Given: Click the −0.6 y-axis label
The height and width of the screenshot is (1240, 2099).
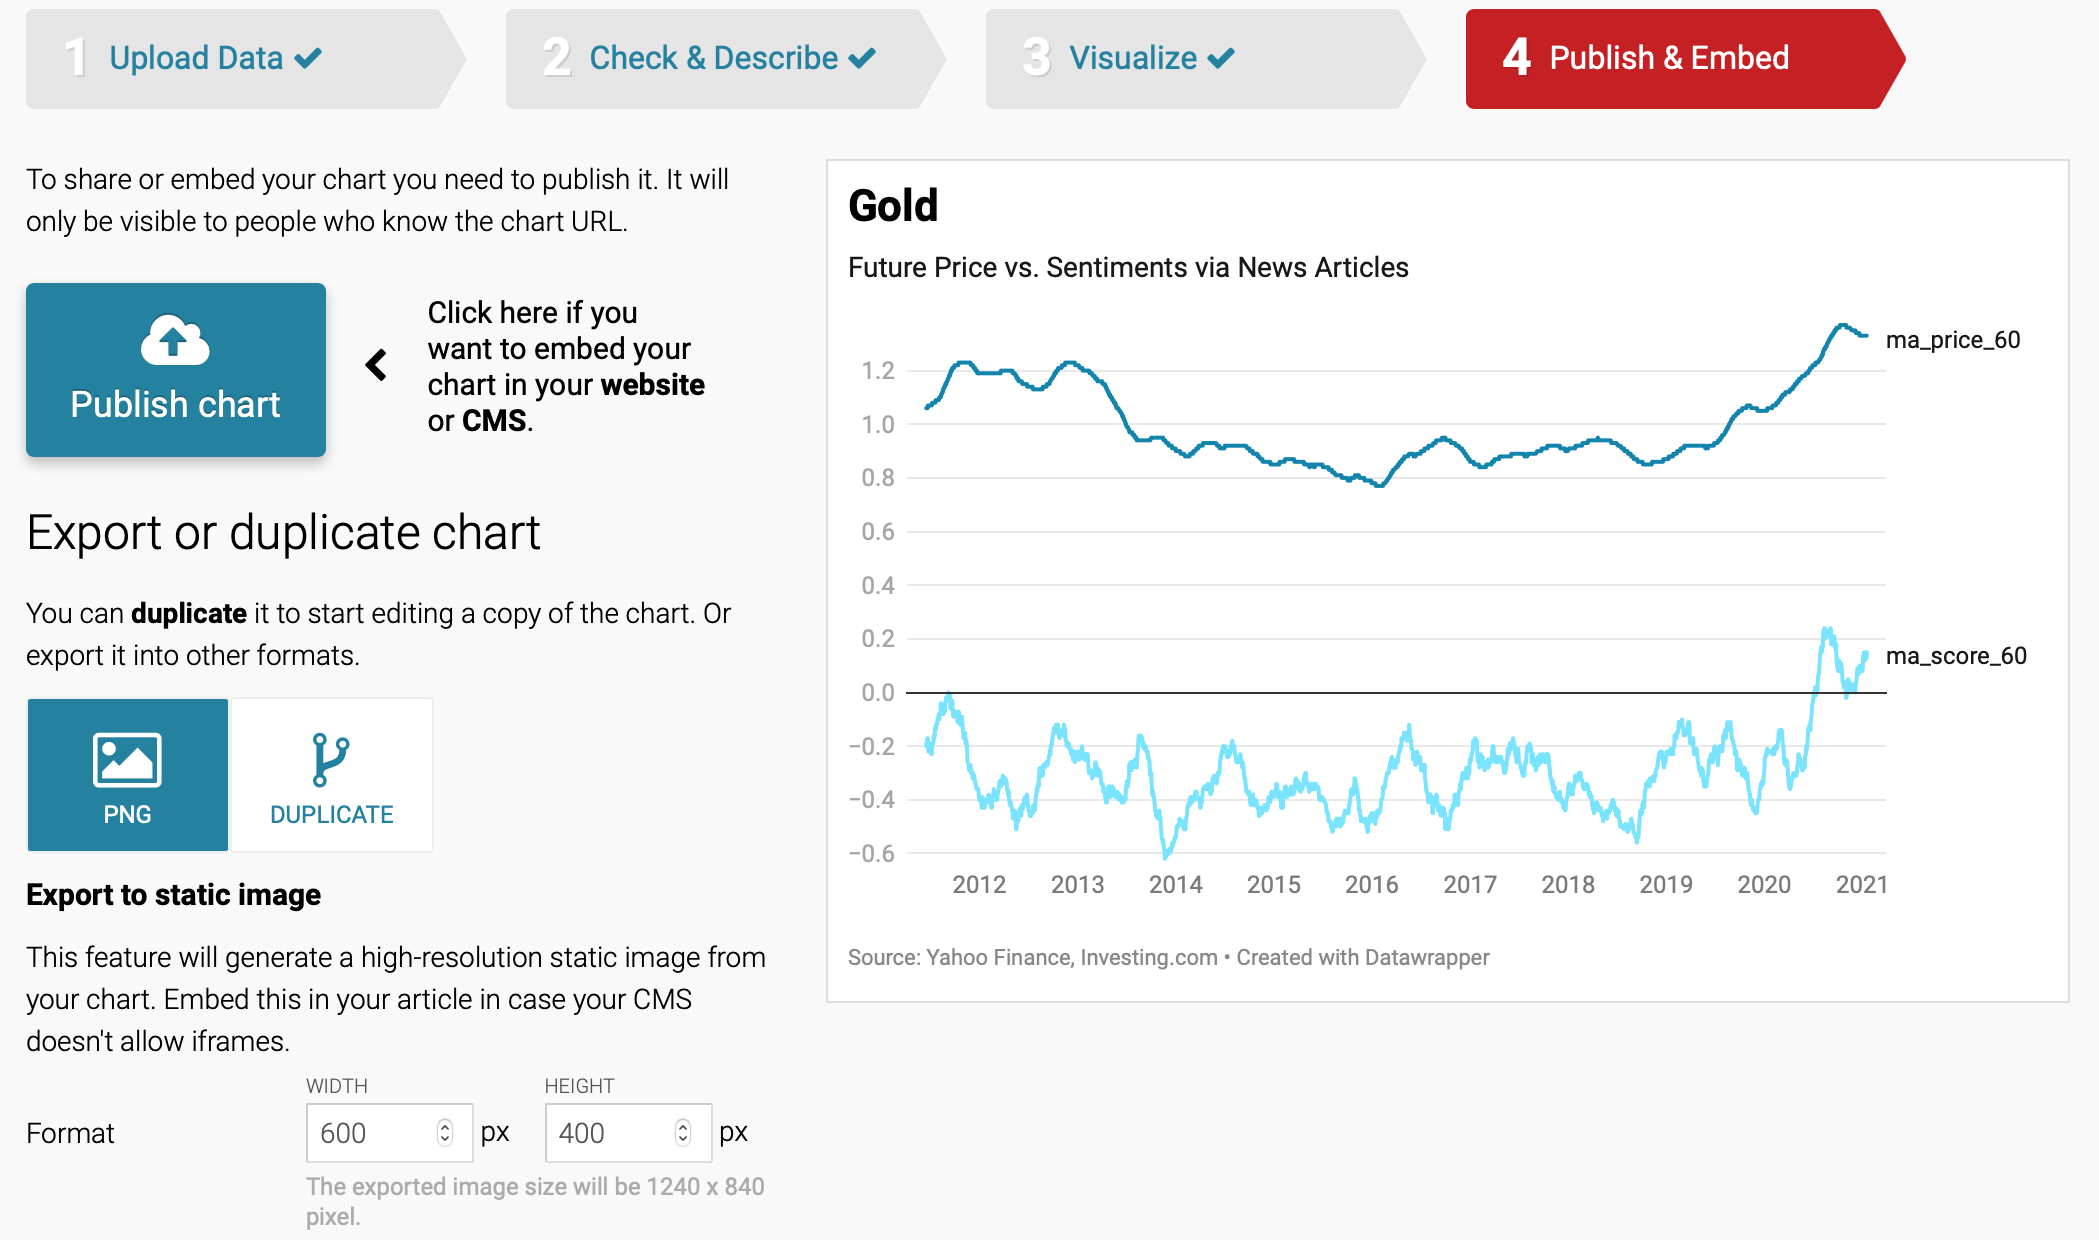Looking at the screenshot, I should tap(871, 853).
